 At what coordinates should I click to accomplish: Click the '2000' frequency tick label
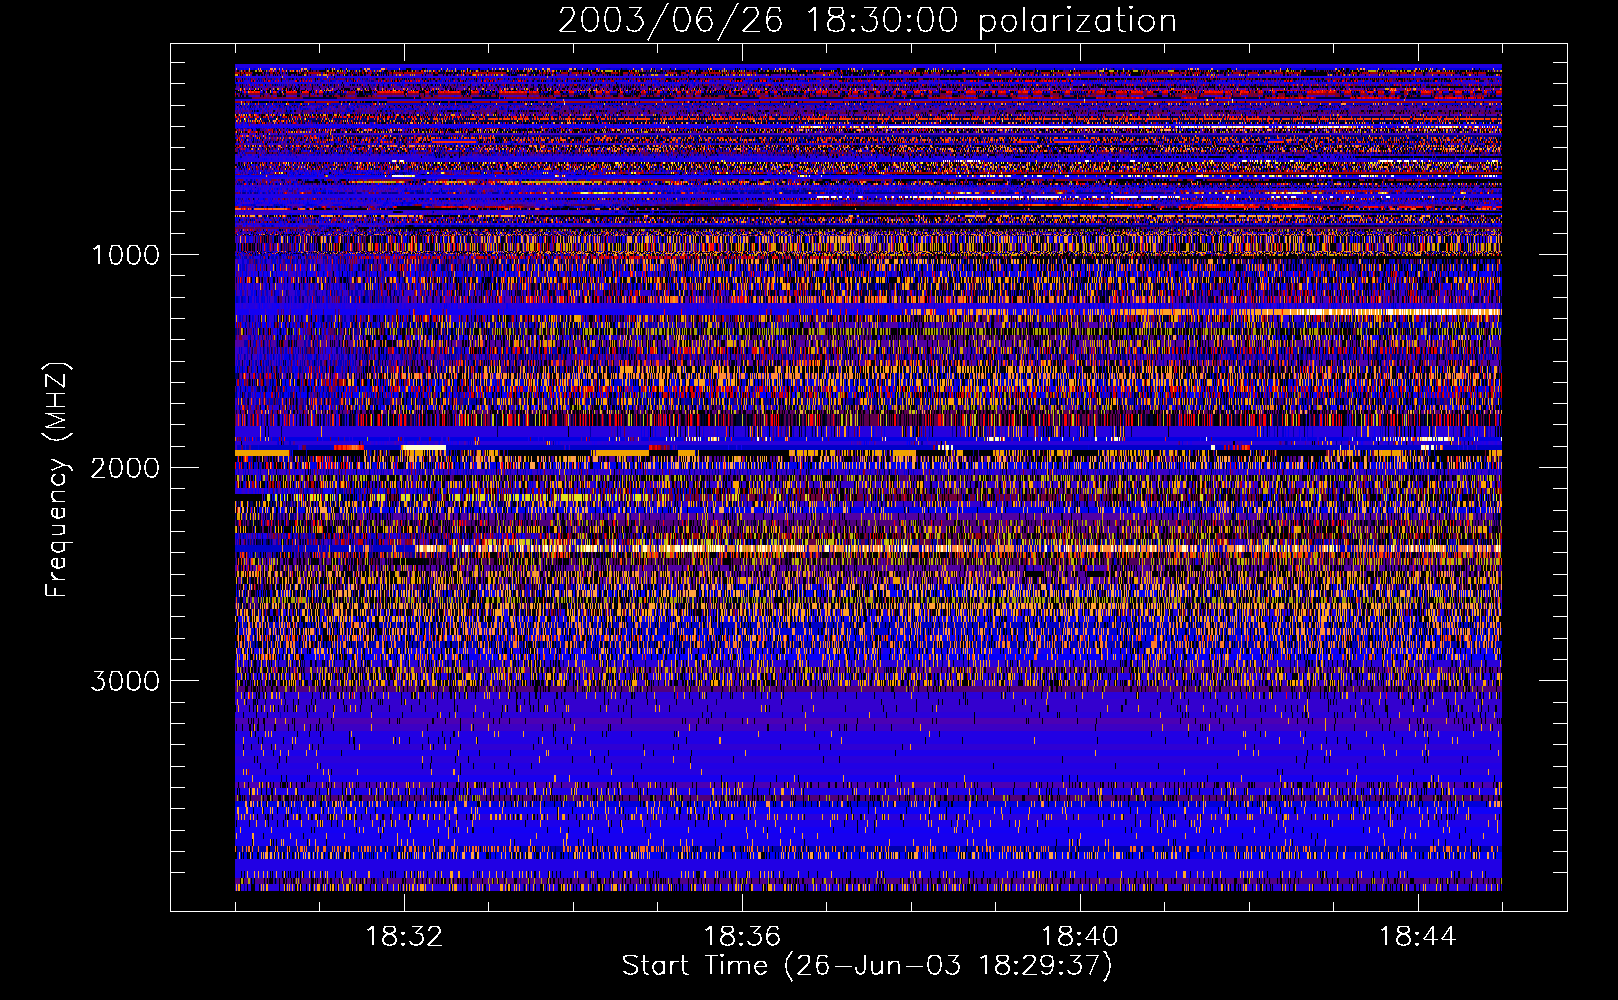[x=125, y=468]
